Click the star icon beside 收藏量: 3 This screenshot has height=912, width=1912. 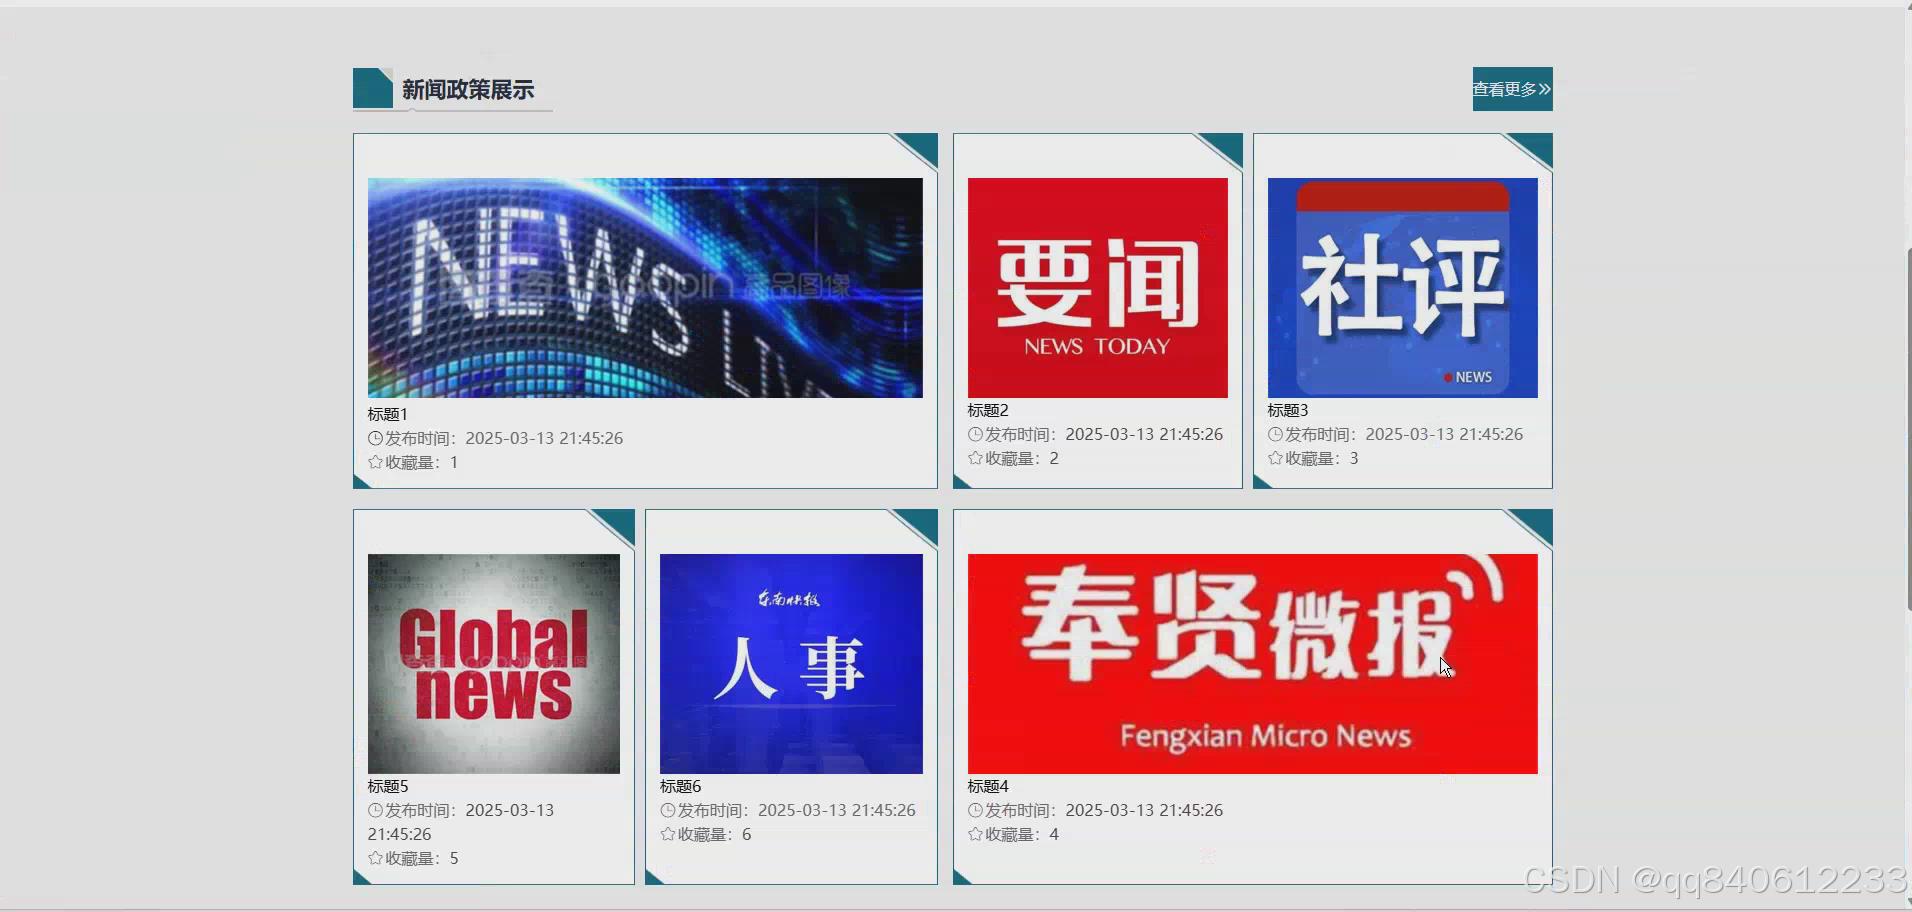click(x=1275, y=458)
